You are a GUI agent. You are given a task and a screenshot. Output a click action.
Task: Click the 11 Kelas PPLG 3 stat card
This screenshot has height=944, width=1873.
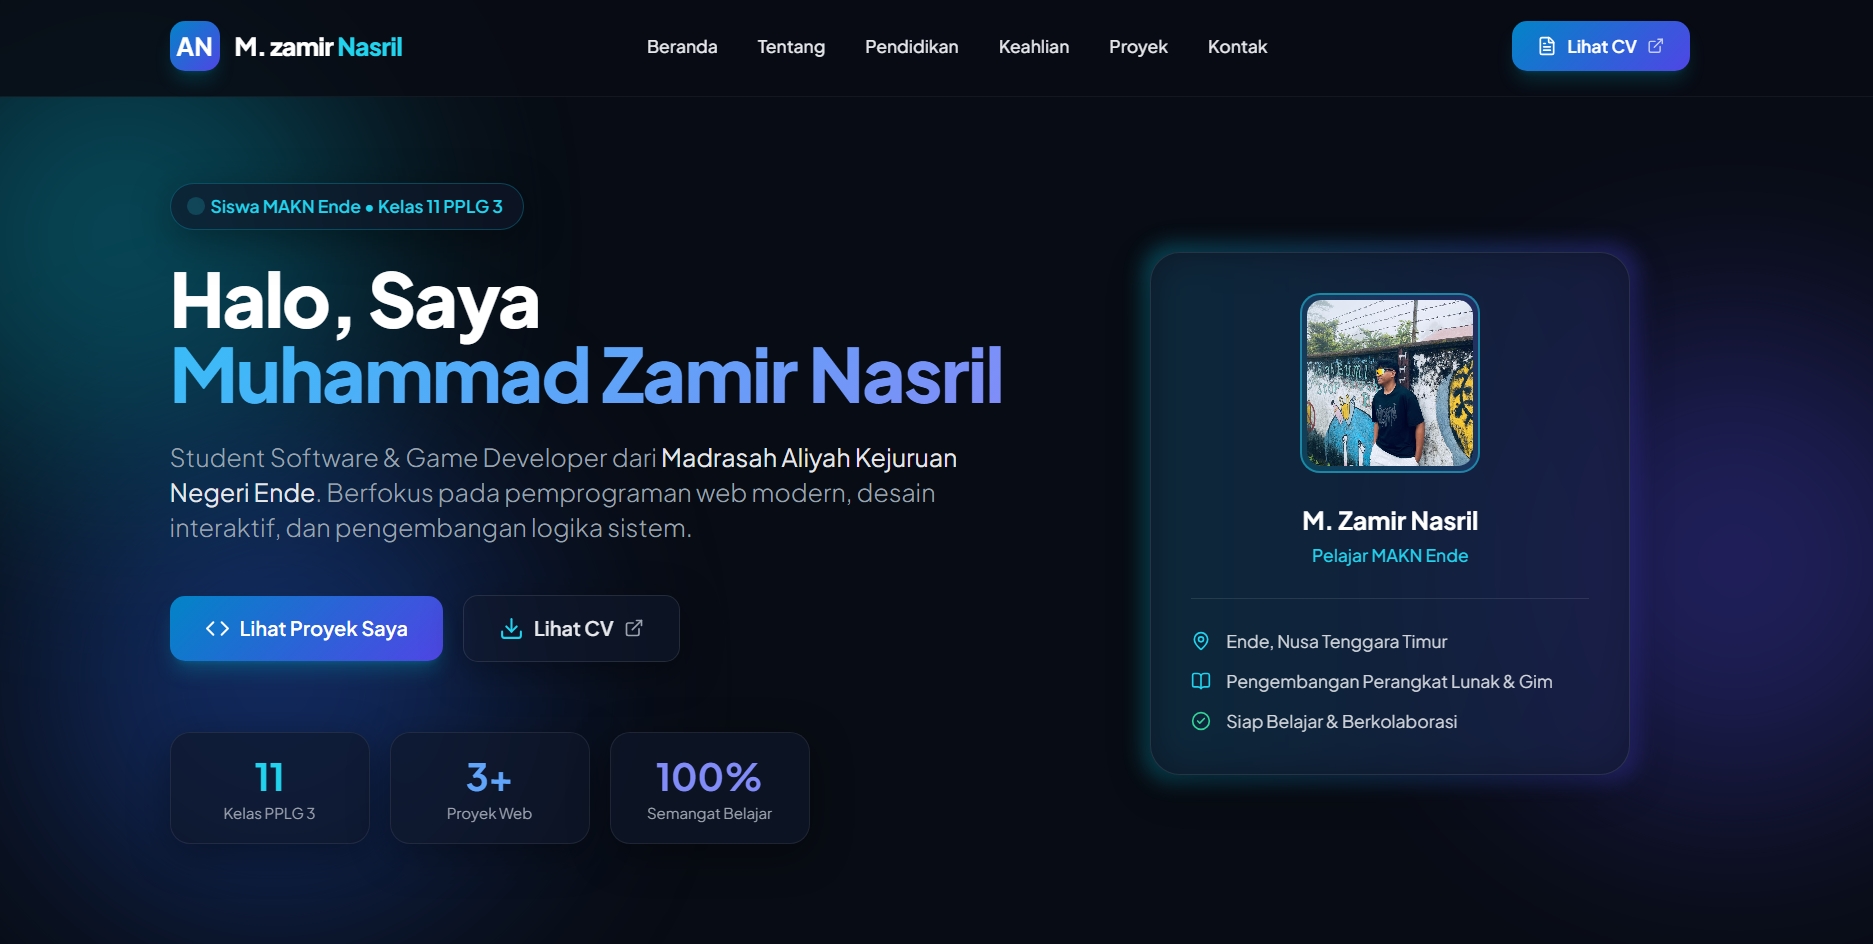pos(270,788)
